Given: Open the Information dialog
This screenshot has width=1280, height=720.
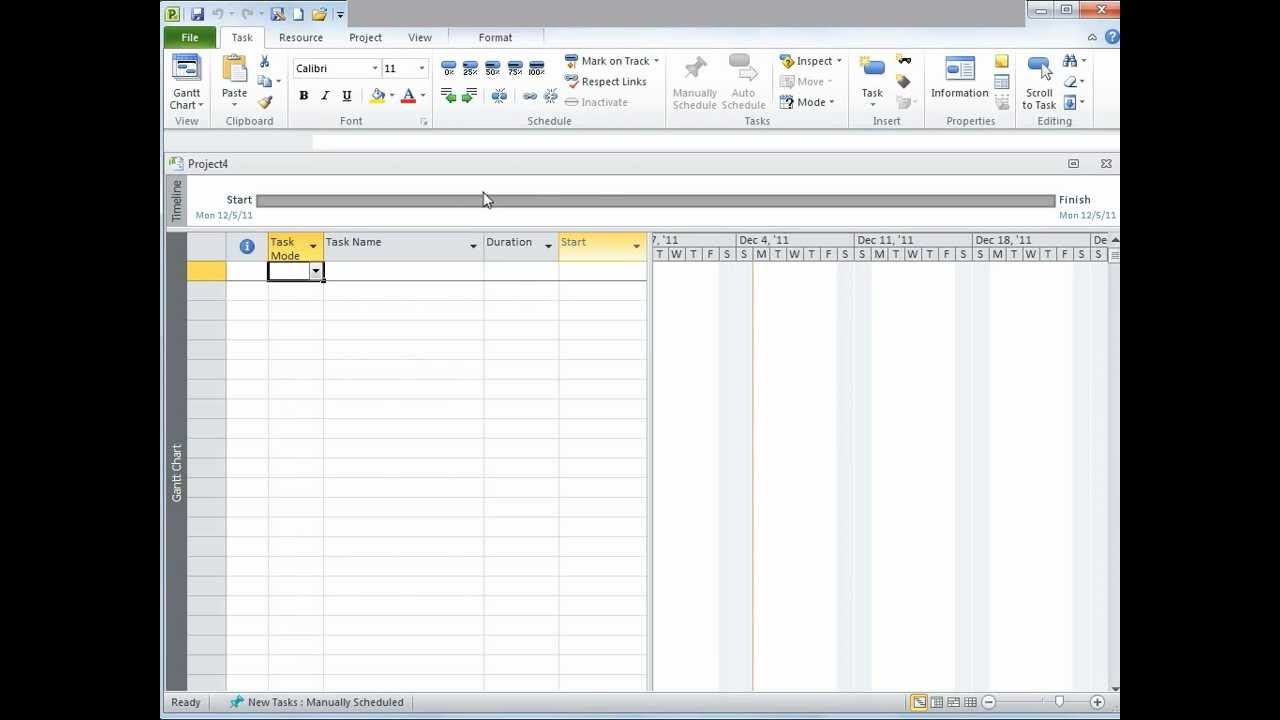Looking at the screenshot, I should (960, 78).
